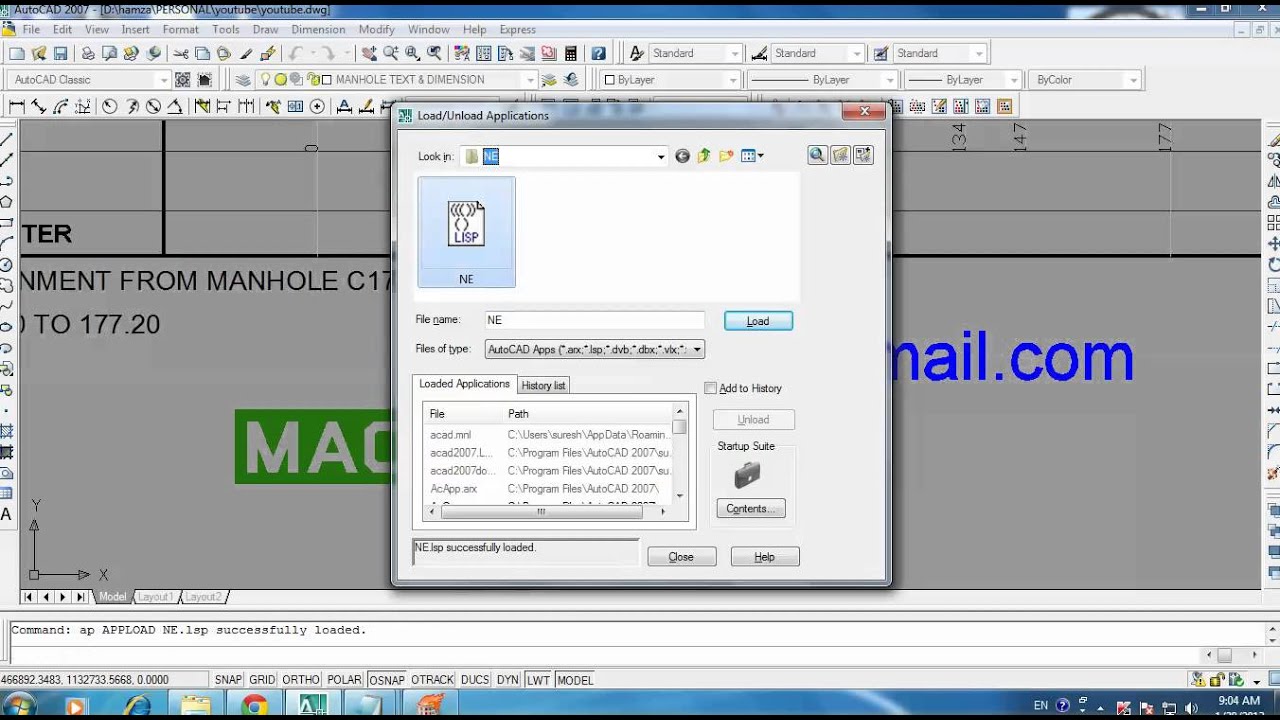
Task: Select the Angular dimension tool
Action: click(x=175, y=106)
